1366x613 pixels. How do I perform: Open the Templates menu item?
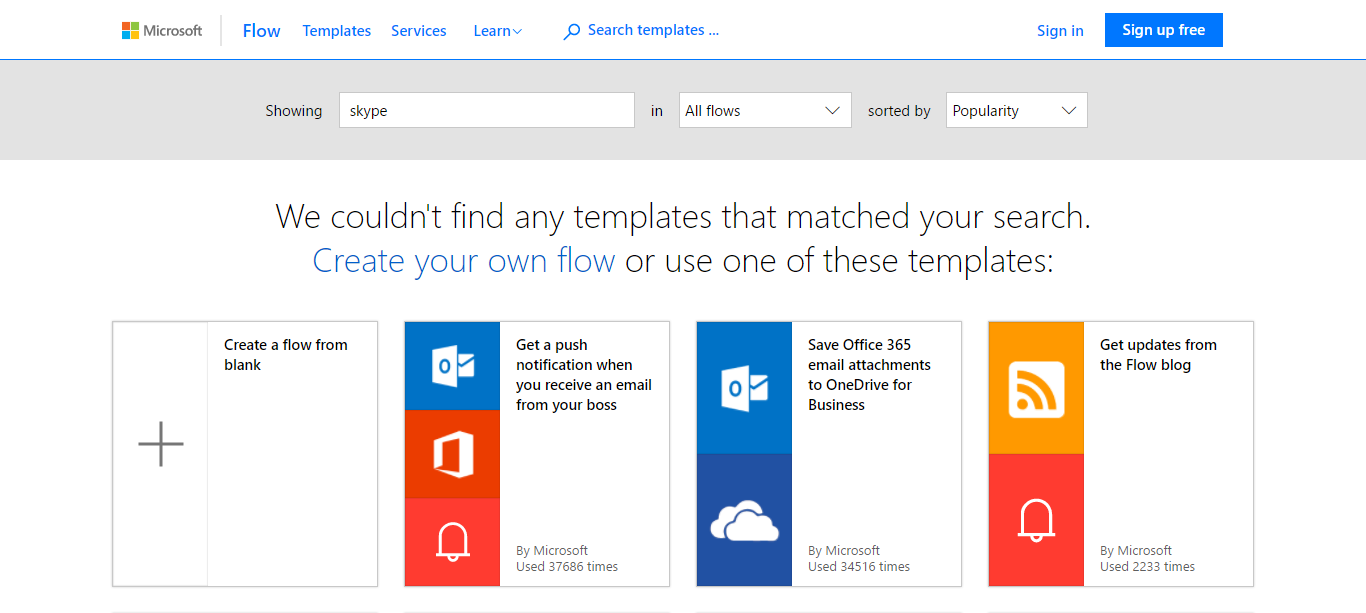(337, 31)
